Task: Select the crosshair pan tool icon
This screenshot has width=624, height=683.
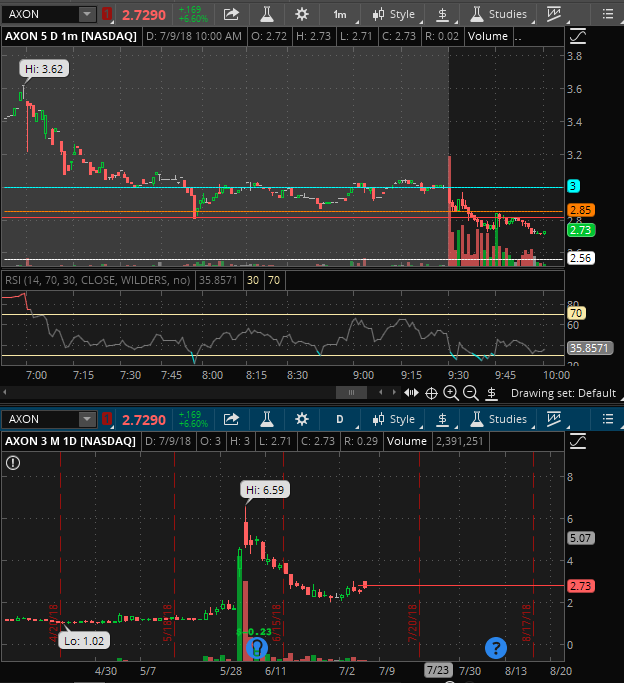Action: click(x=431, y=393)
